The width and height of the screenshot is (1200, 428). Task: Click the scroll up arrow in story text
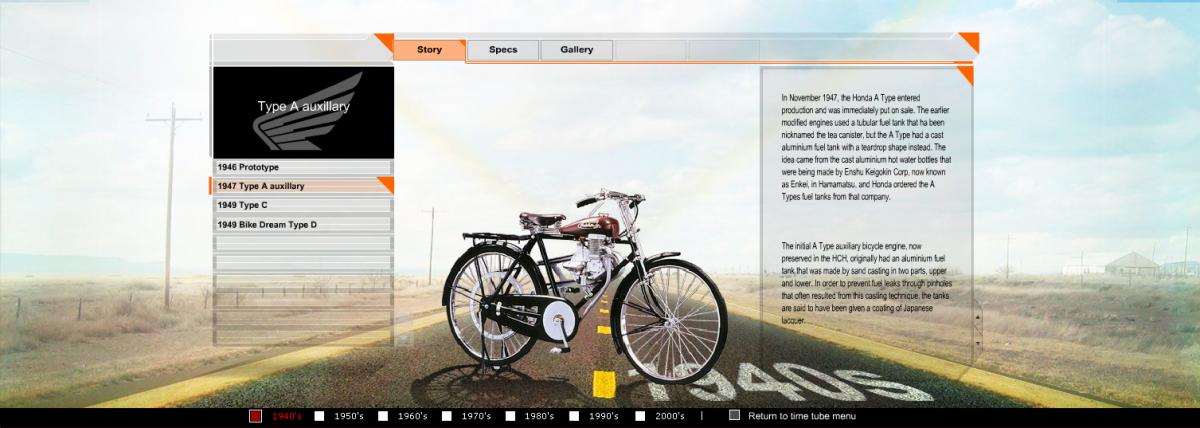click(x=977, y=316)
